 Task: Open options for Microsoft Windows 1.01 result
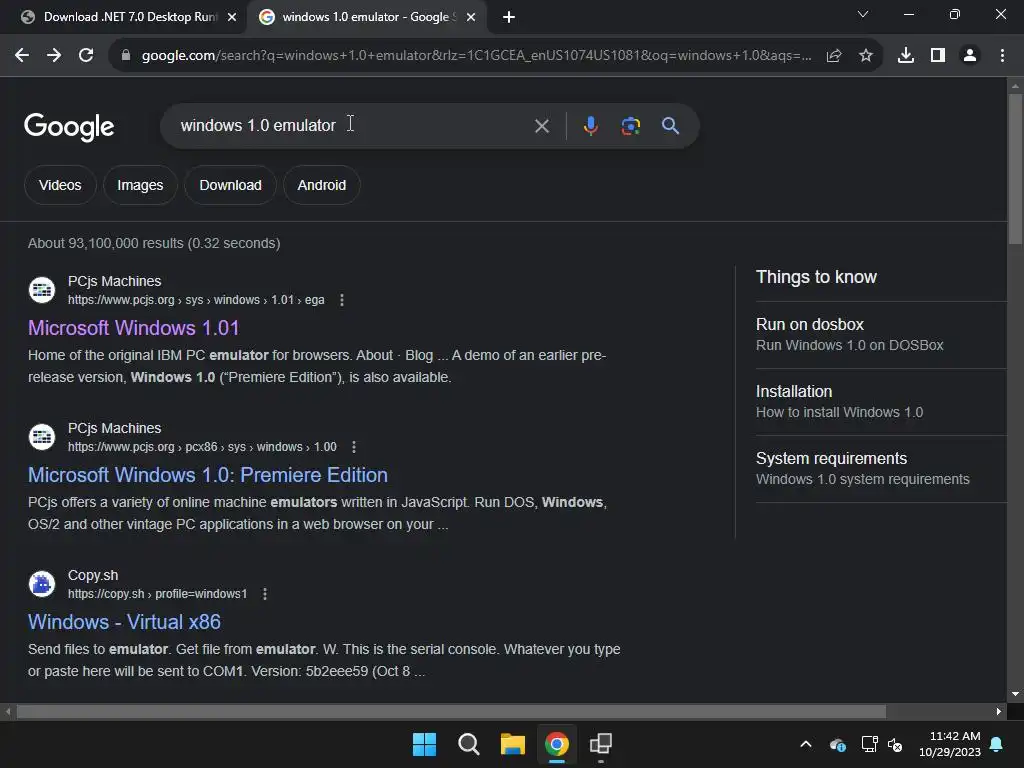(342, 300)
